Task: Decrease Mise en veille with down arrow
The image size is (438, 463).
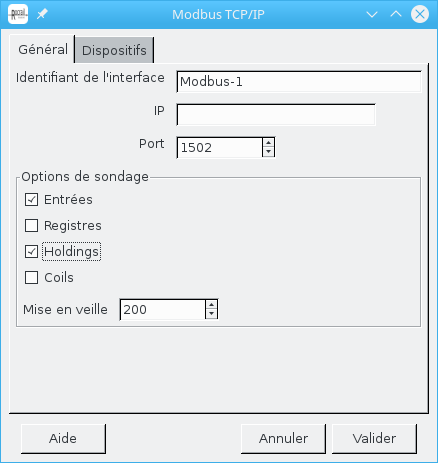Action: coord(211,314)
